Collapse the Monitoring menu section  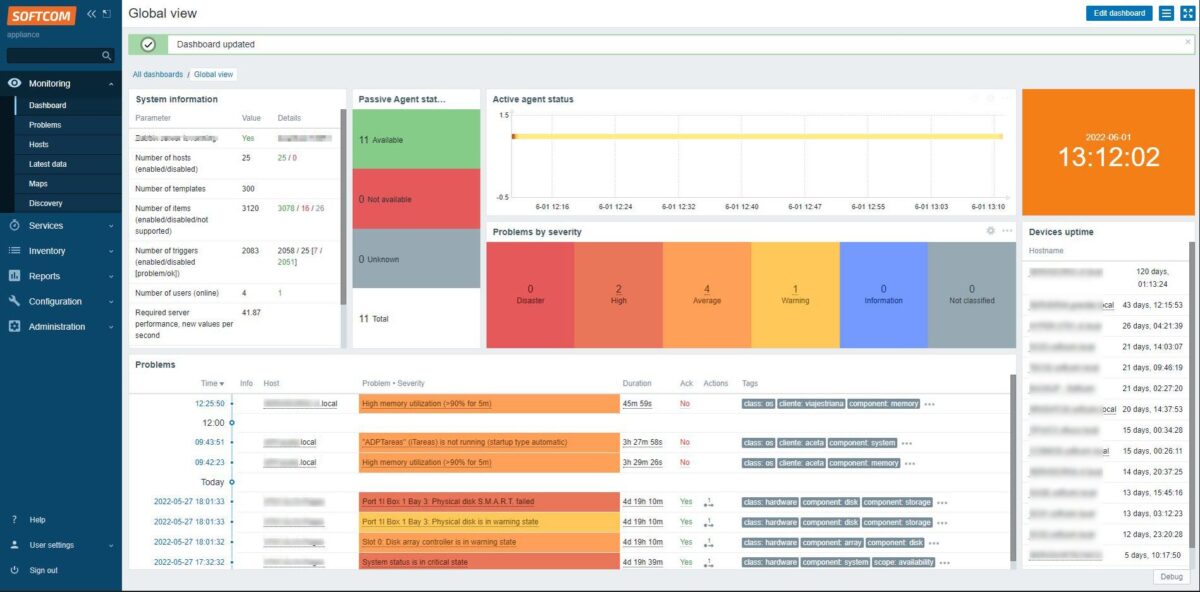tap(111, 84)
